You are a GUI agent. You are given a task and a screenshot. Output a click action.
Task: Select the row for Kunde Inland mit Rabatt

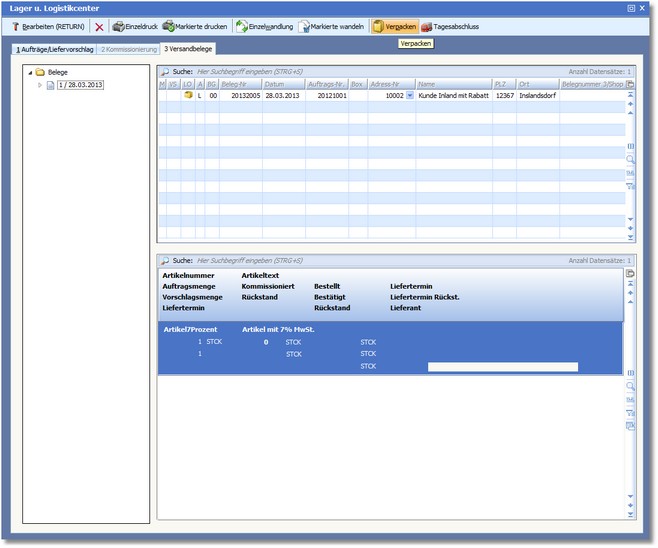point(452,96)
